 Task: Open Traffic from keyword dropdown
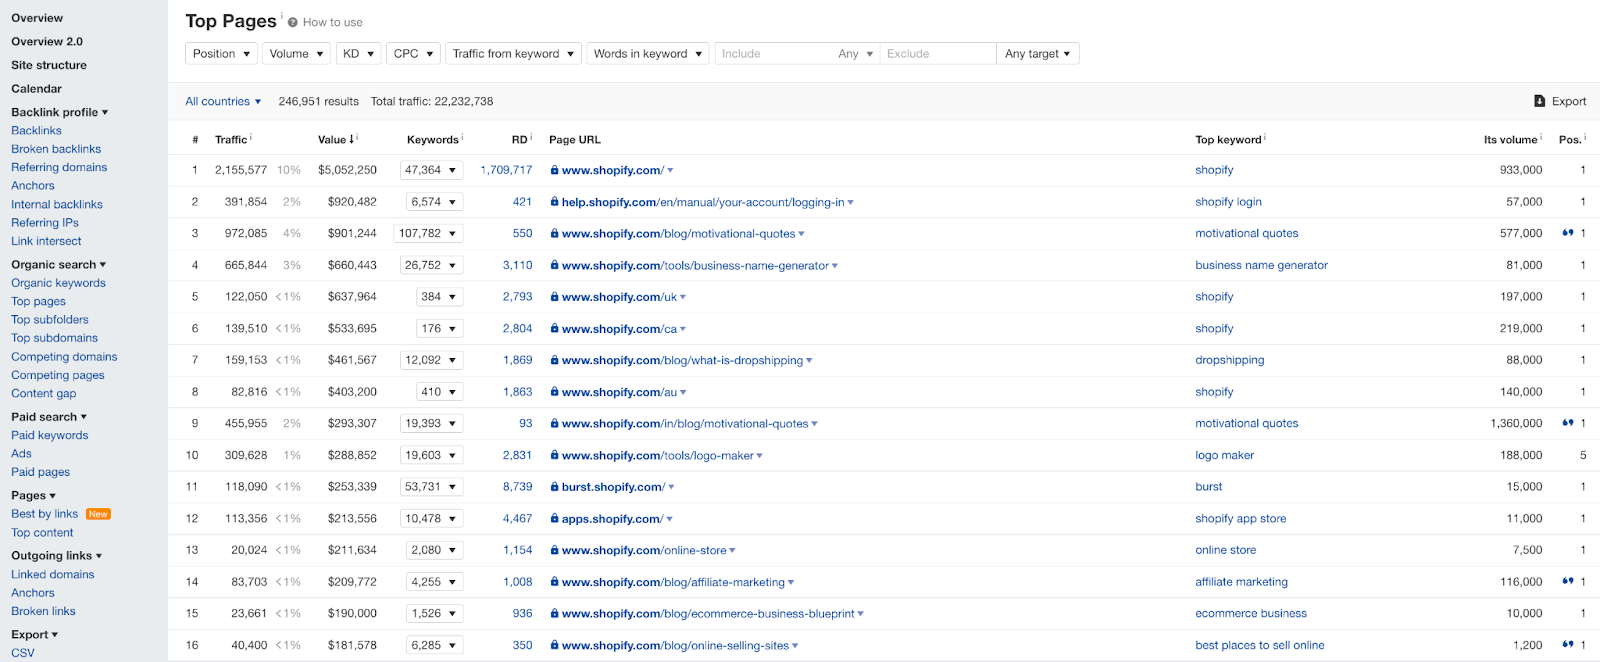coord(513,54)
